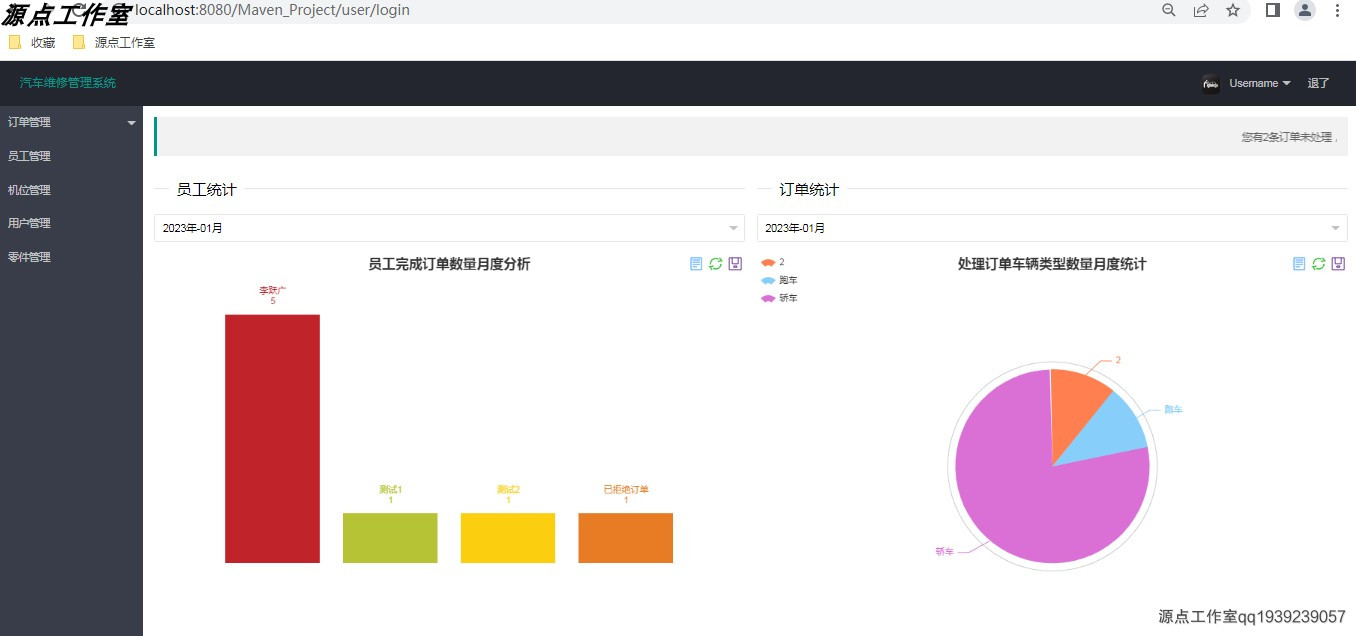Click the browser bookmark star icon
This screenshot has width=1356, height=636.
point(1234,11)
